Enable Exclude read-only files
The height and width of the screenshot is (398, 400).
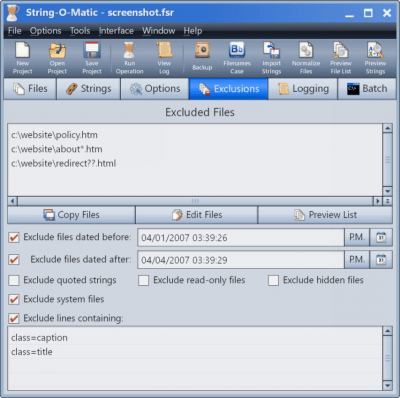pos(144,280)
